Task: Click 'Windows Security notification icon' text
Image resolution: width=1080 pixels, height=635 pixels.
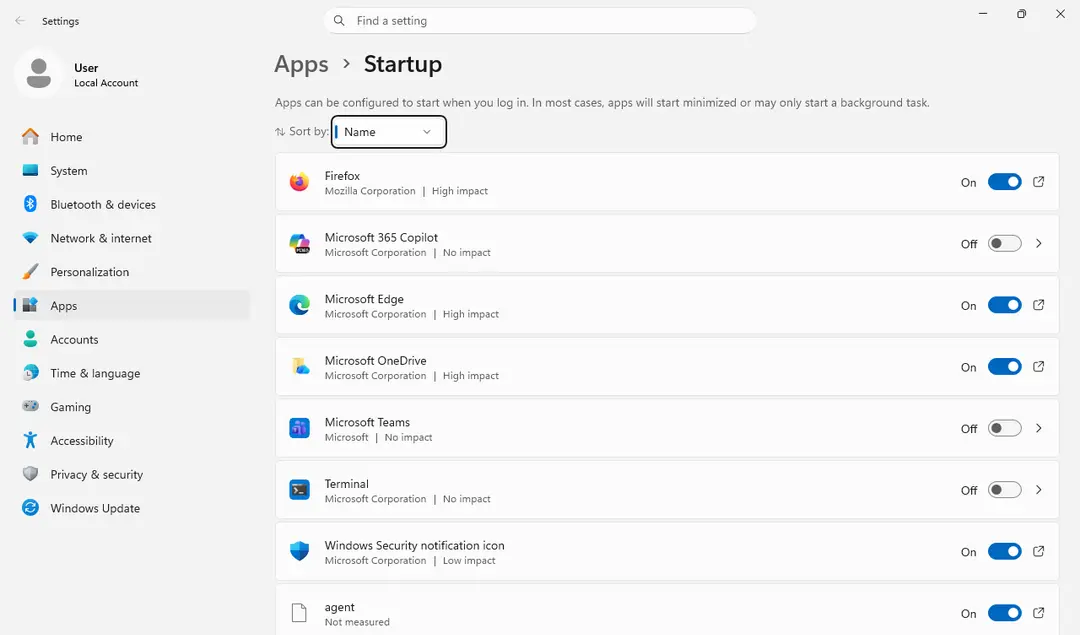Action: tap(415, 545)
